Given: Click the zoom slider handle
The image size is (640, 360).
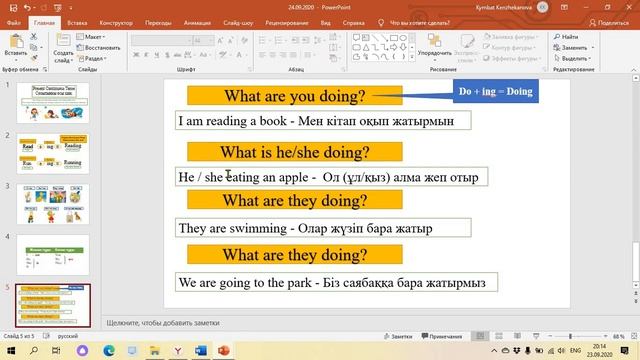Looking at the screenshot, I should [x=570, y=336].
